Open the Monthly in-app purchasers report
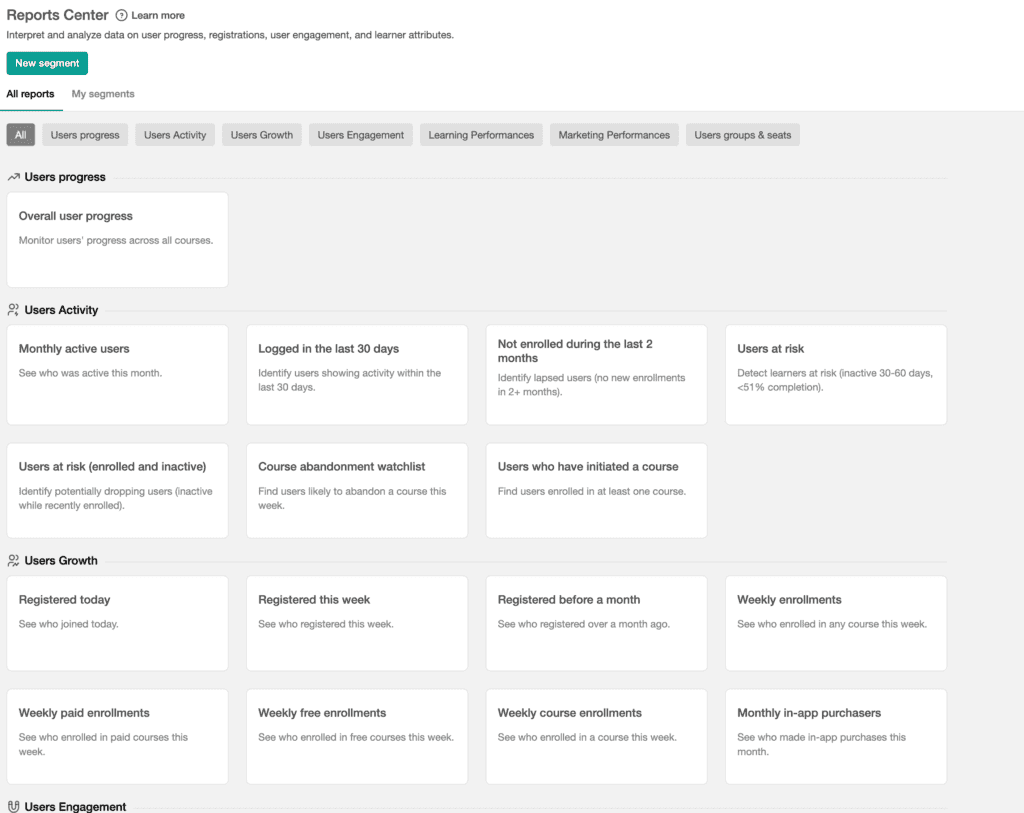Screen dimensions: 1024x813 [835, 736]
